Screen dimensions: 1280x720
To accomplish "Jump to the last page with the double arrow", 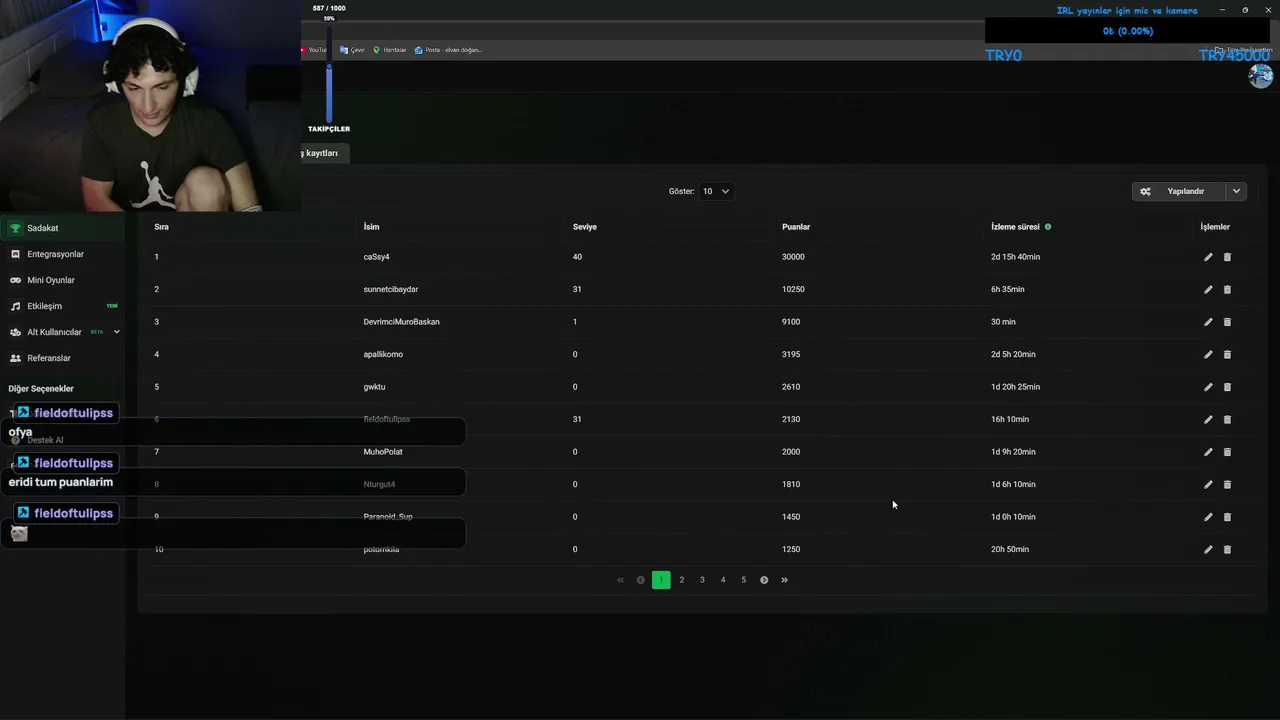I will [x=784, y=580].
